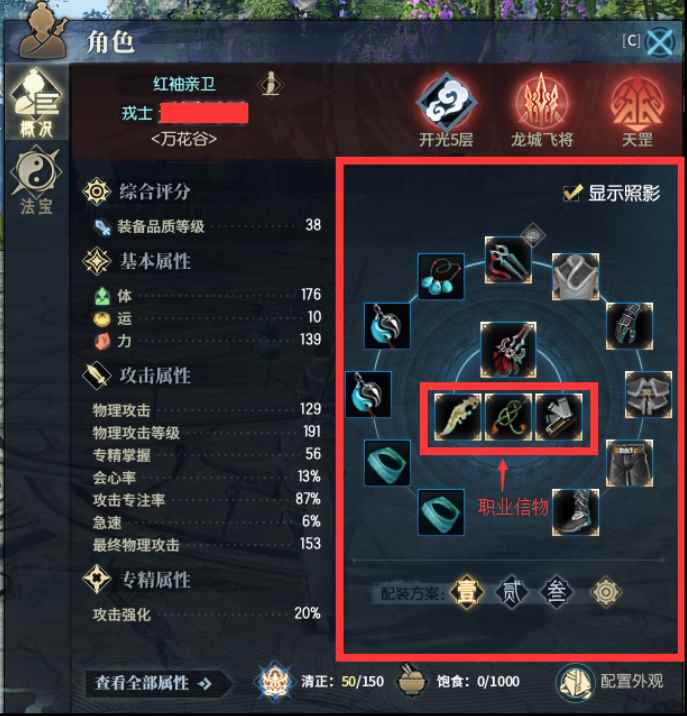Image resolution: width=687 pixels, height=716 pixels.
Task: Select equipment scheme 壹
Action: (x=466, y=592)
